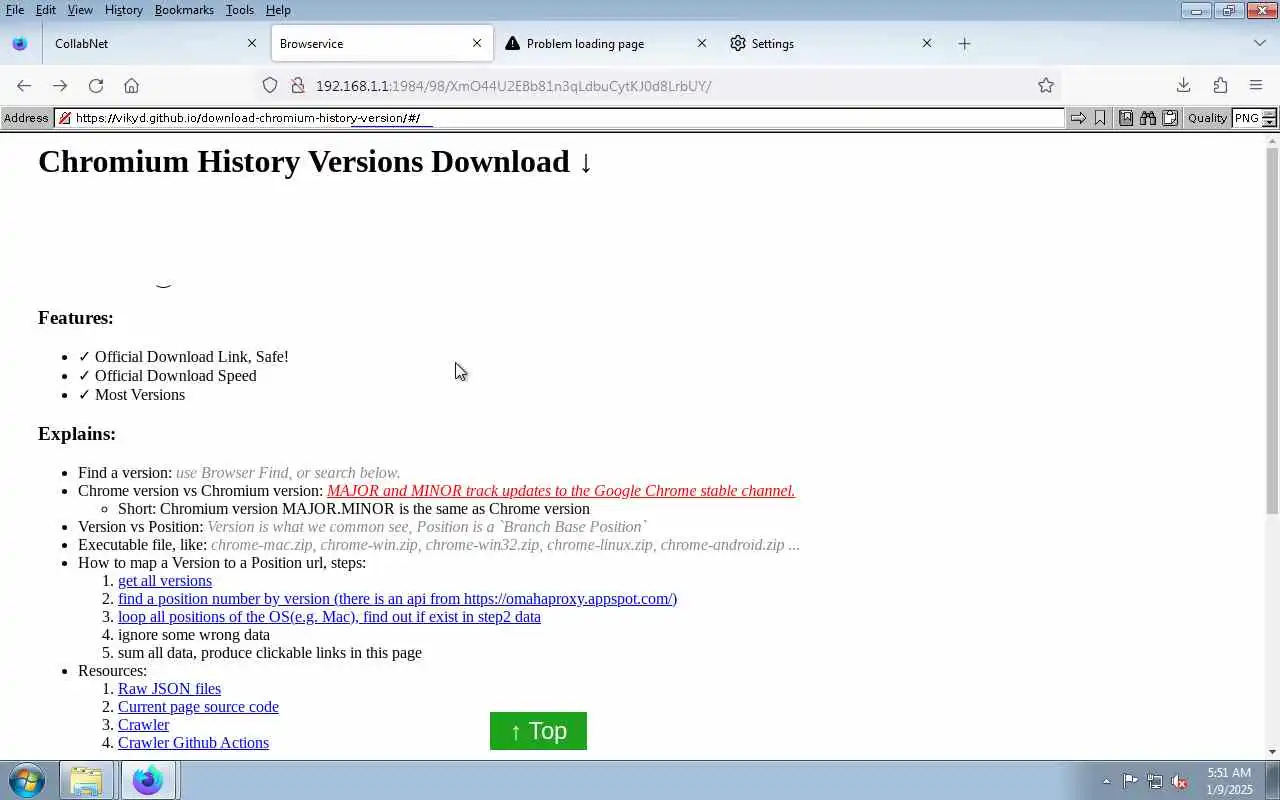The width and height of the screenshot is (1280, 800).
Task: Open the Bookmarks menu
Action: pyautogui.click(x=184, y=10)
